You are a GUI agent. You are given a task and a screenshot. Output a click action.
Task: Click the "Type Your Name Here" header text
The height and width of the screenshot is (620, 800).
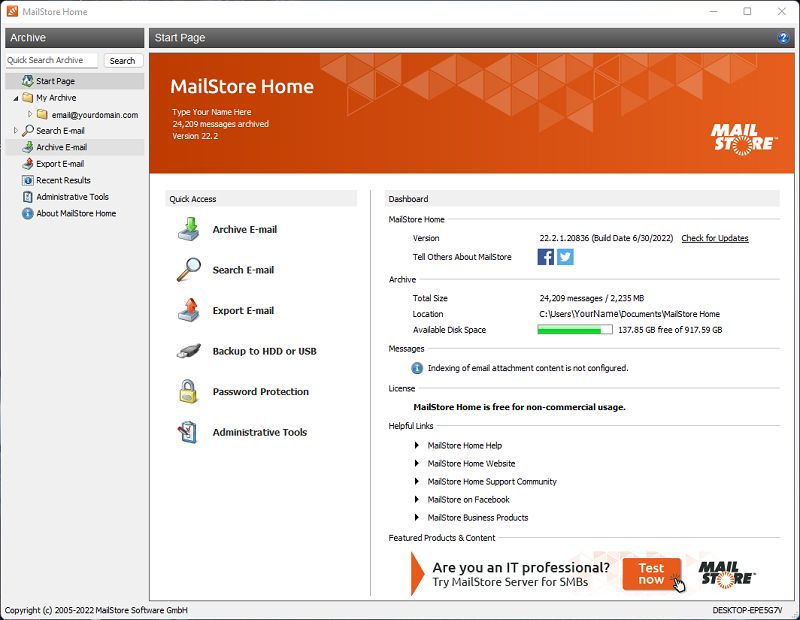pos(212,112)
